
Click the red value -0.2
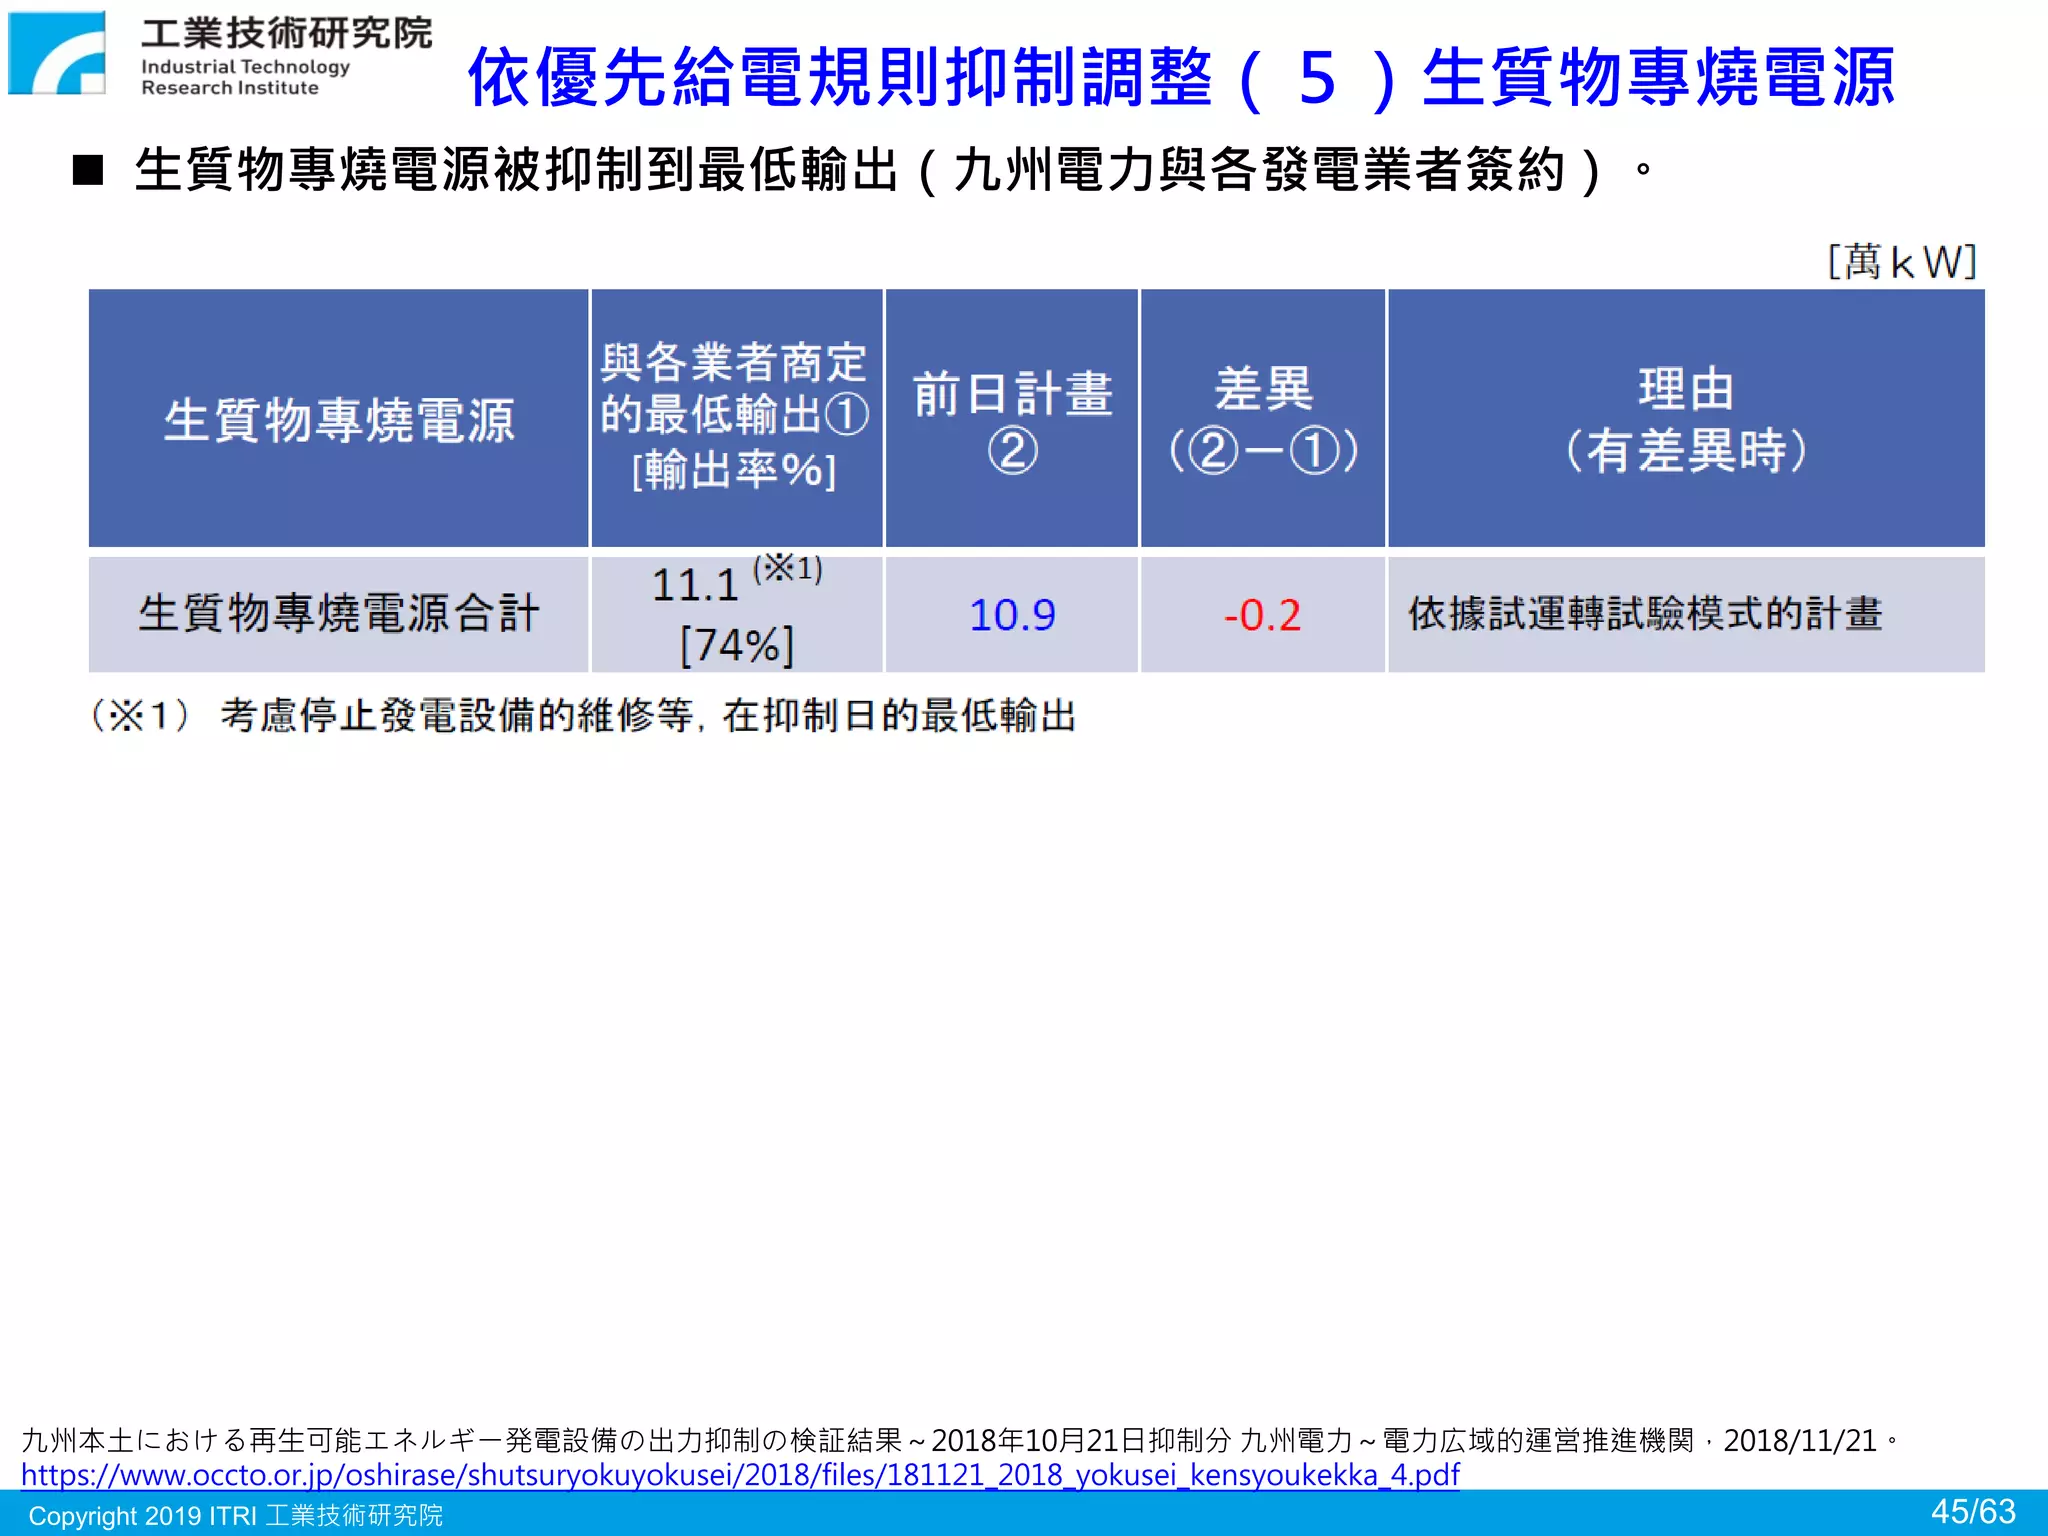[x=1262, y=615]
